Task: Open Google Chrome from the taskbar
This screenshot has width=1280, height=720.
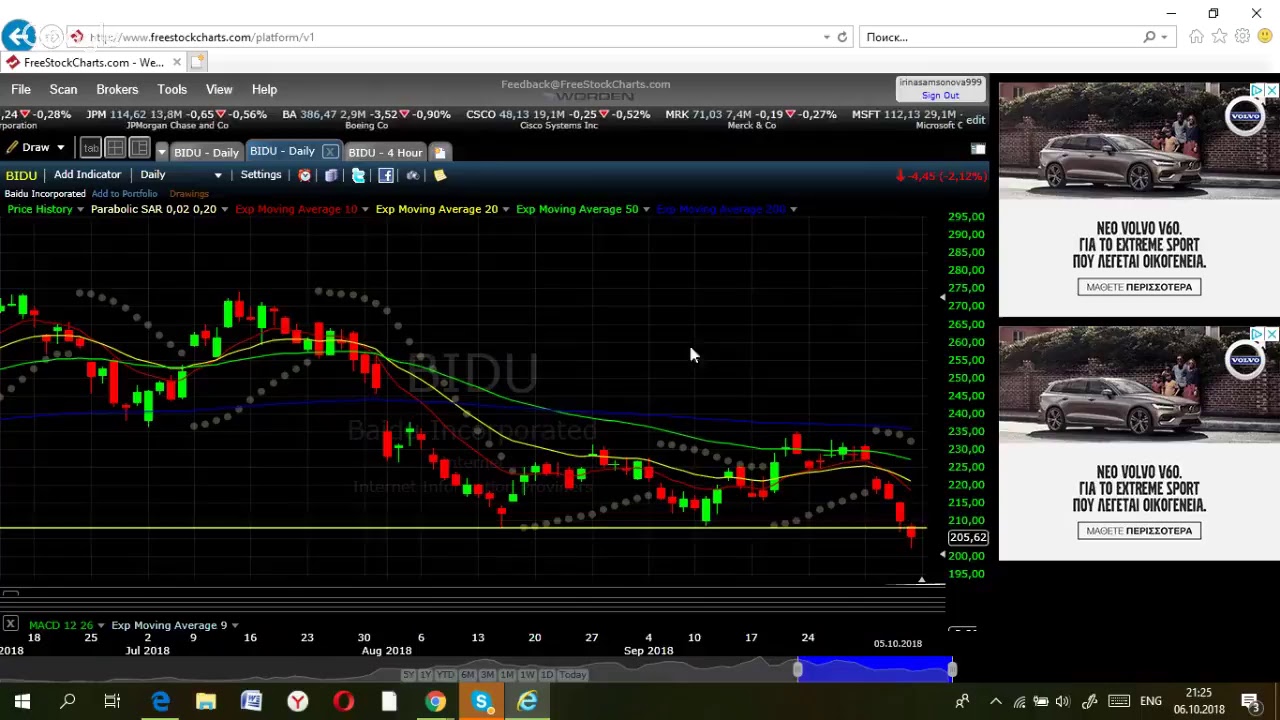Action: click(435, 702)
